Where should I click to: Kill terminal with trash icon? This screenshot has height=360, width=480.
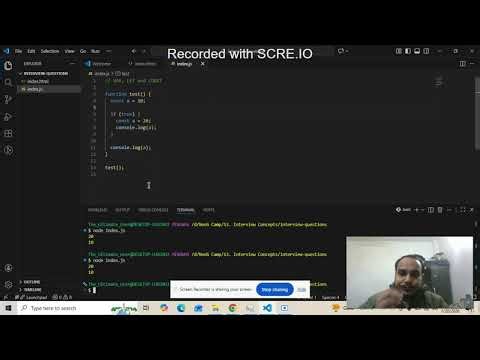pos(440,210)
